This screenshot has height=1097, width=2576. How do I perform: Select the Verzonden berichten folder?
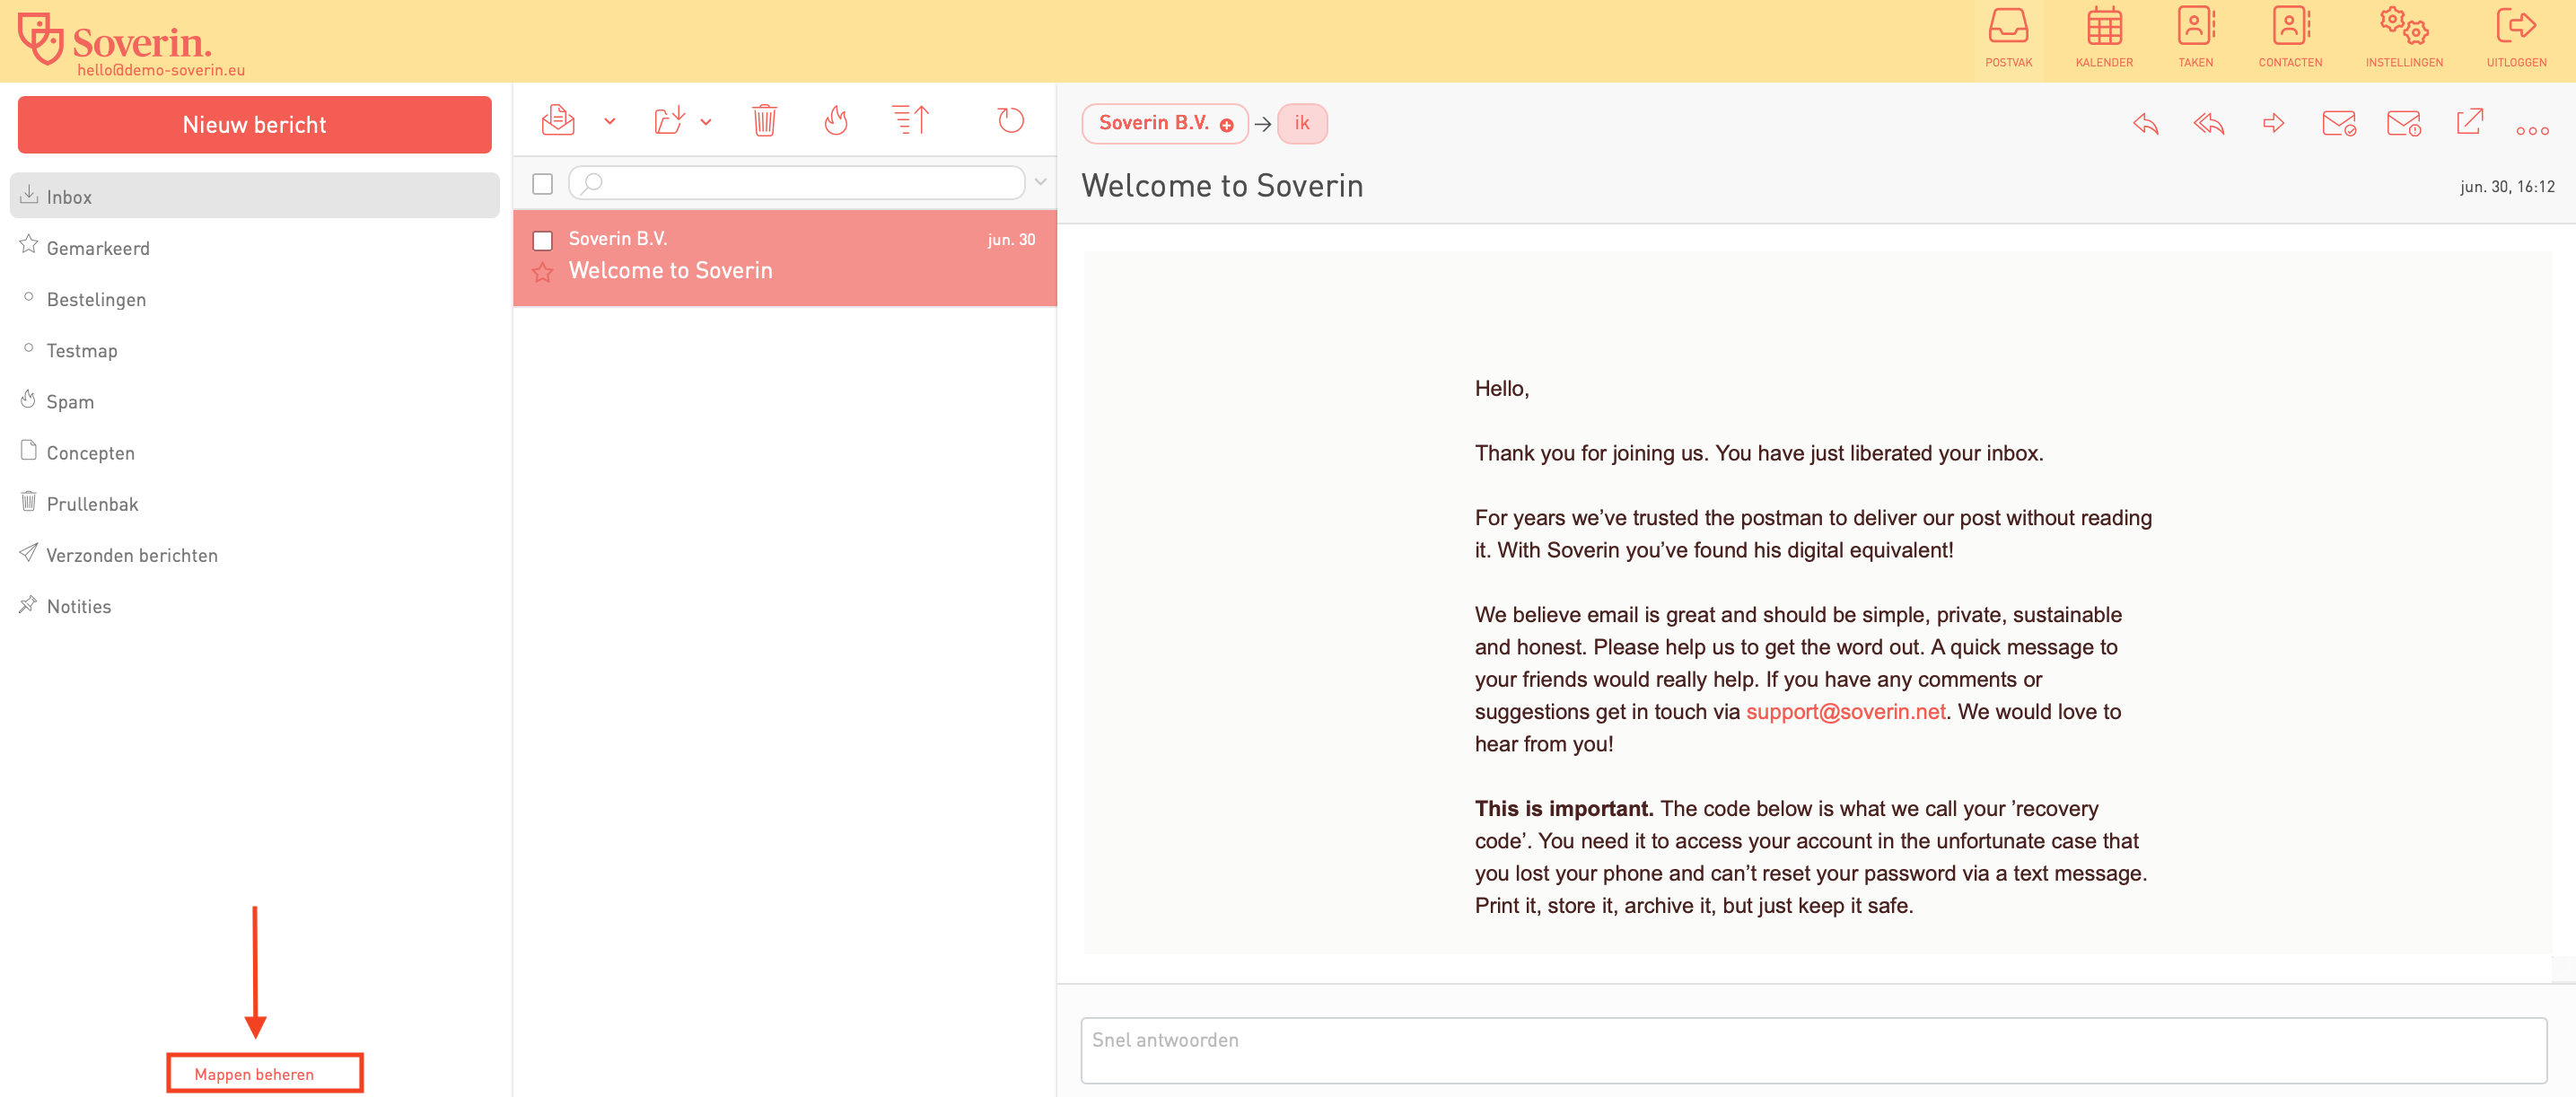131,555
